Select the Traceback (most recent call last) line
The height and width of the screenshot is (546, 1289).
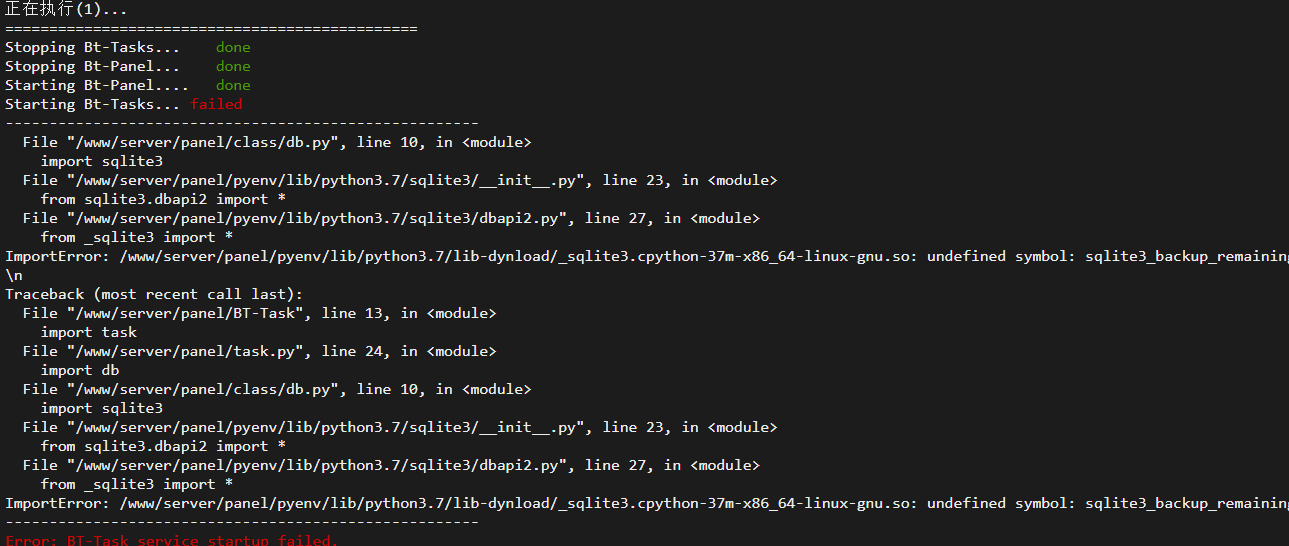[x=154, y=294]
